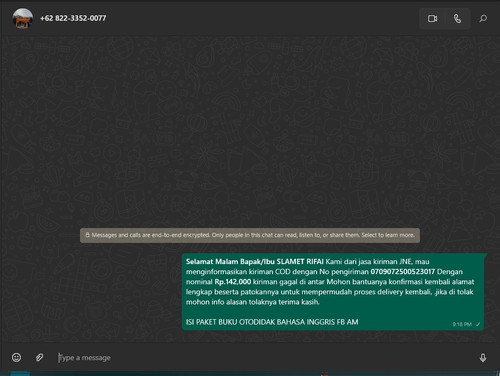This screenshot has height=376, width=500.
Task: Start a video call with the contact
Action: pos(432,19)
